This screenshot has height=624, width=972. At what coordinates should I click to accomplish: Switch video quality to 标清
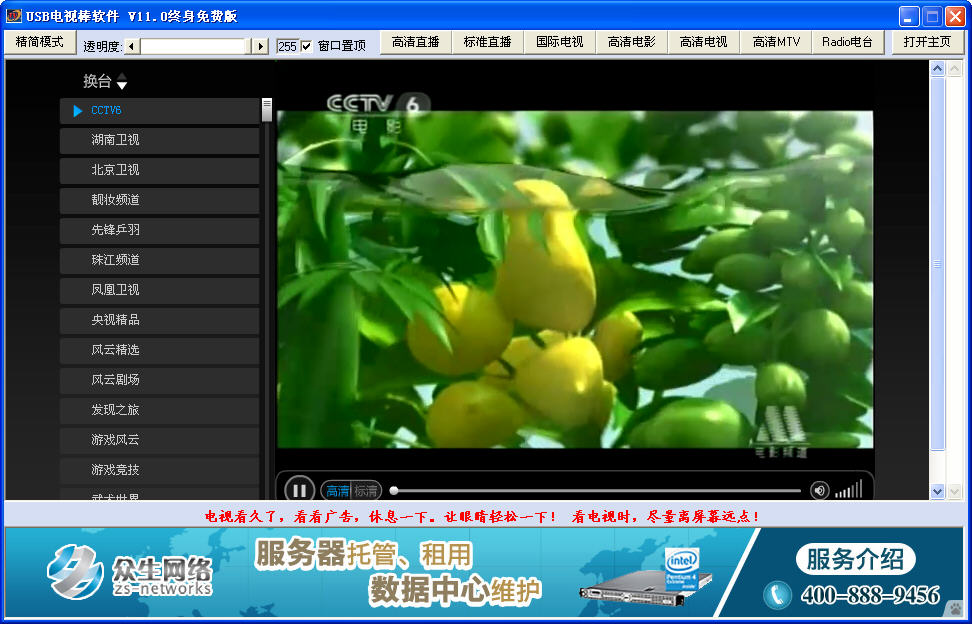pyautogui.click(x=366, y=491)
